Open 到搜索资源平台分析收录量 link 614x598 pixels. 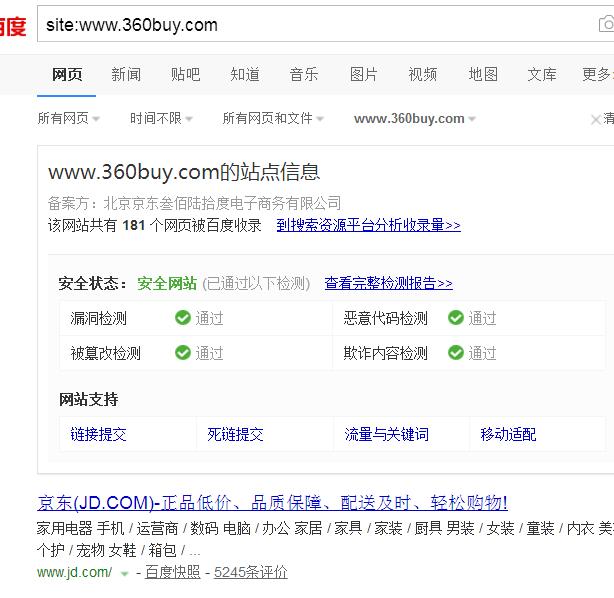click(368, 225)
